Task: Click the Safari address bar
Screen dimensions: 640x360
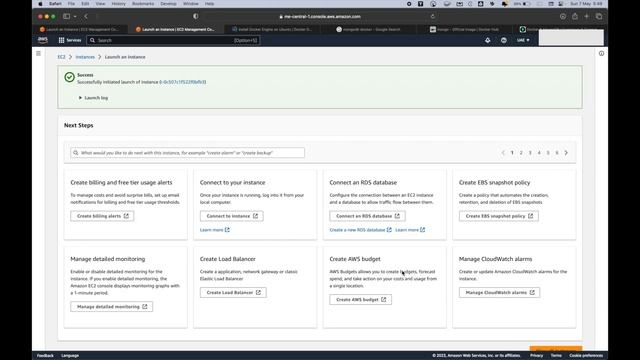Action: tap(320, 16)
